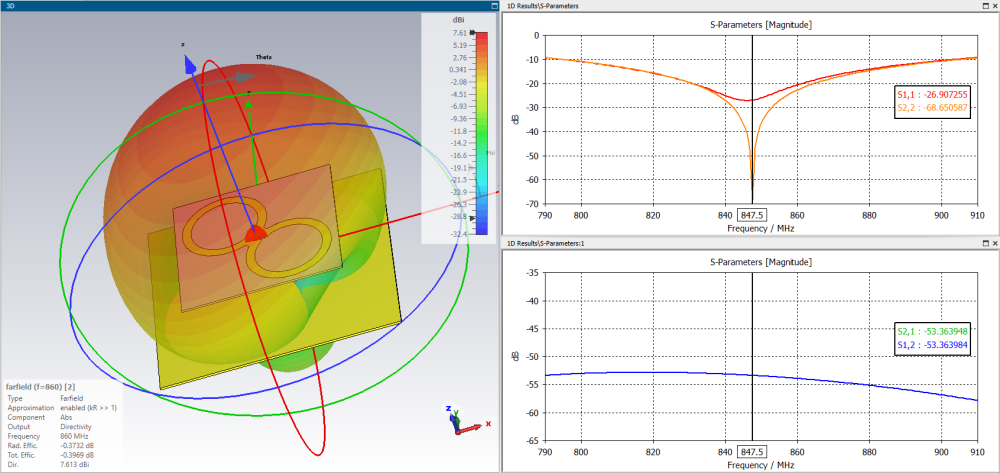Click the coordinate axis triad in 3D view
The width and height of the screenshot is (1000, 473).
pyautogui.click(x=466, y=419)
